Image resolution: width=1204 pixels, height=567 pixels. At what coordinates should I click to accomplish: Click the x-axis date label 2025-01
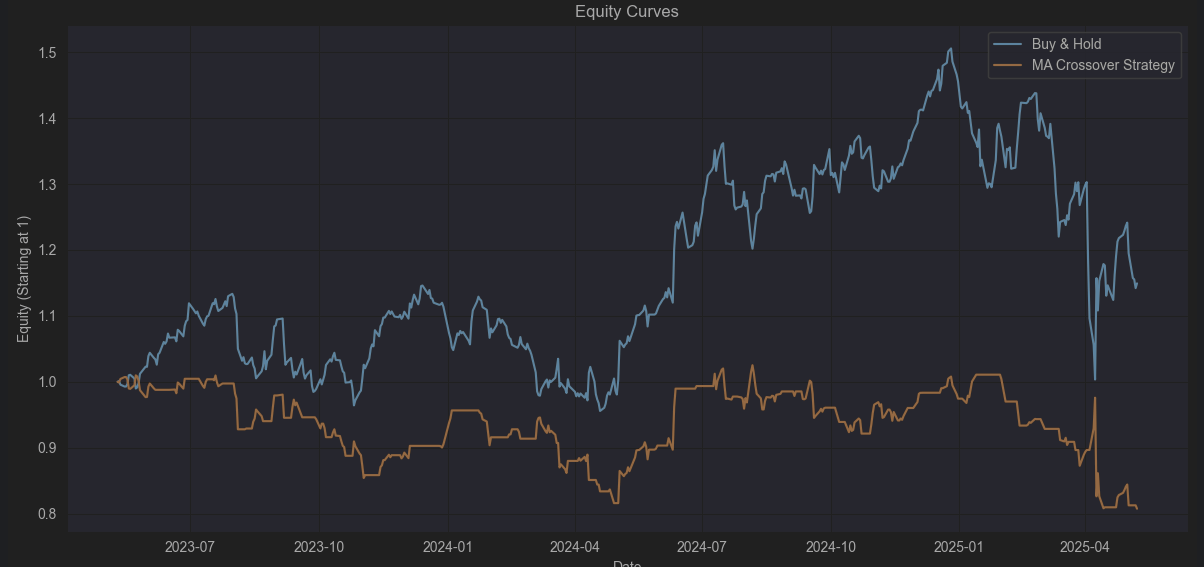pyautogui.click(x=960, y=547)
